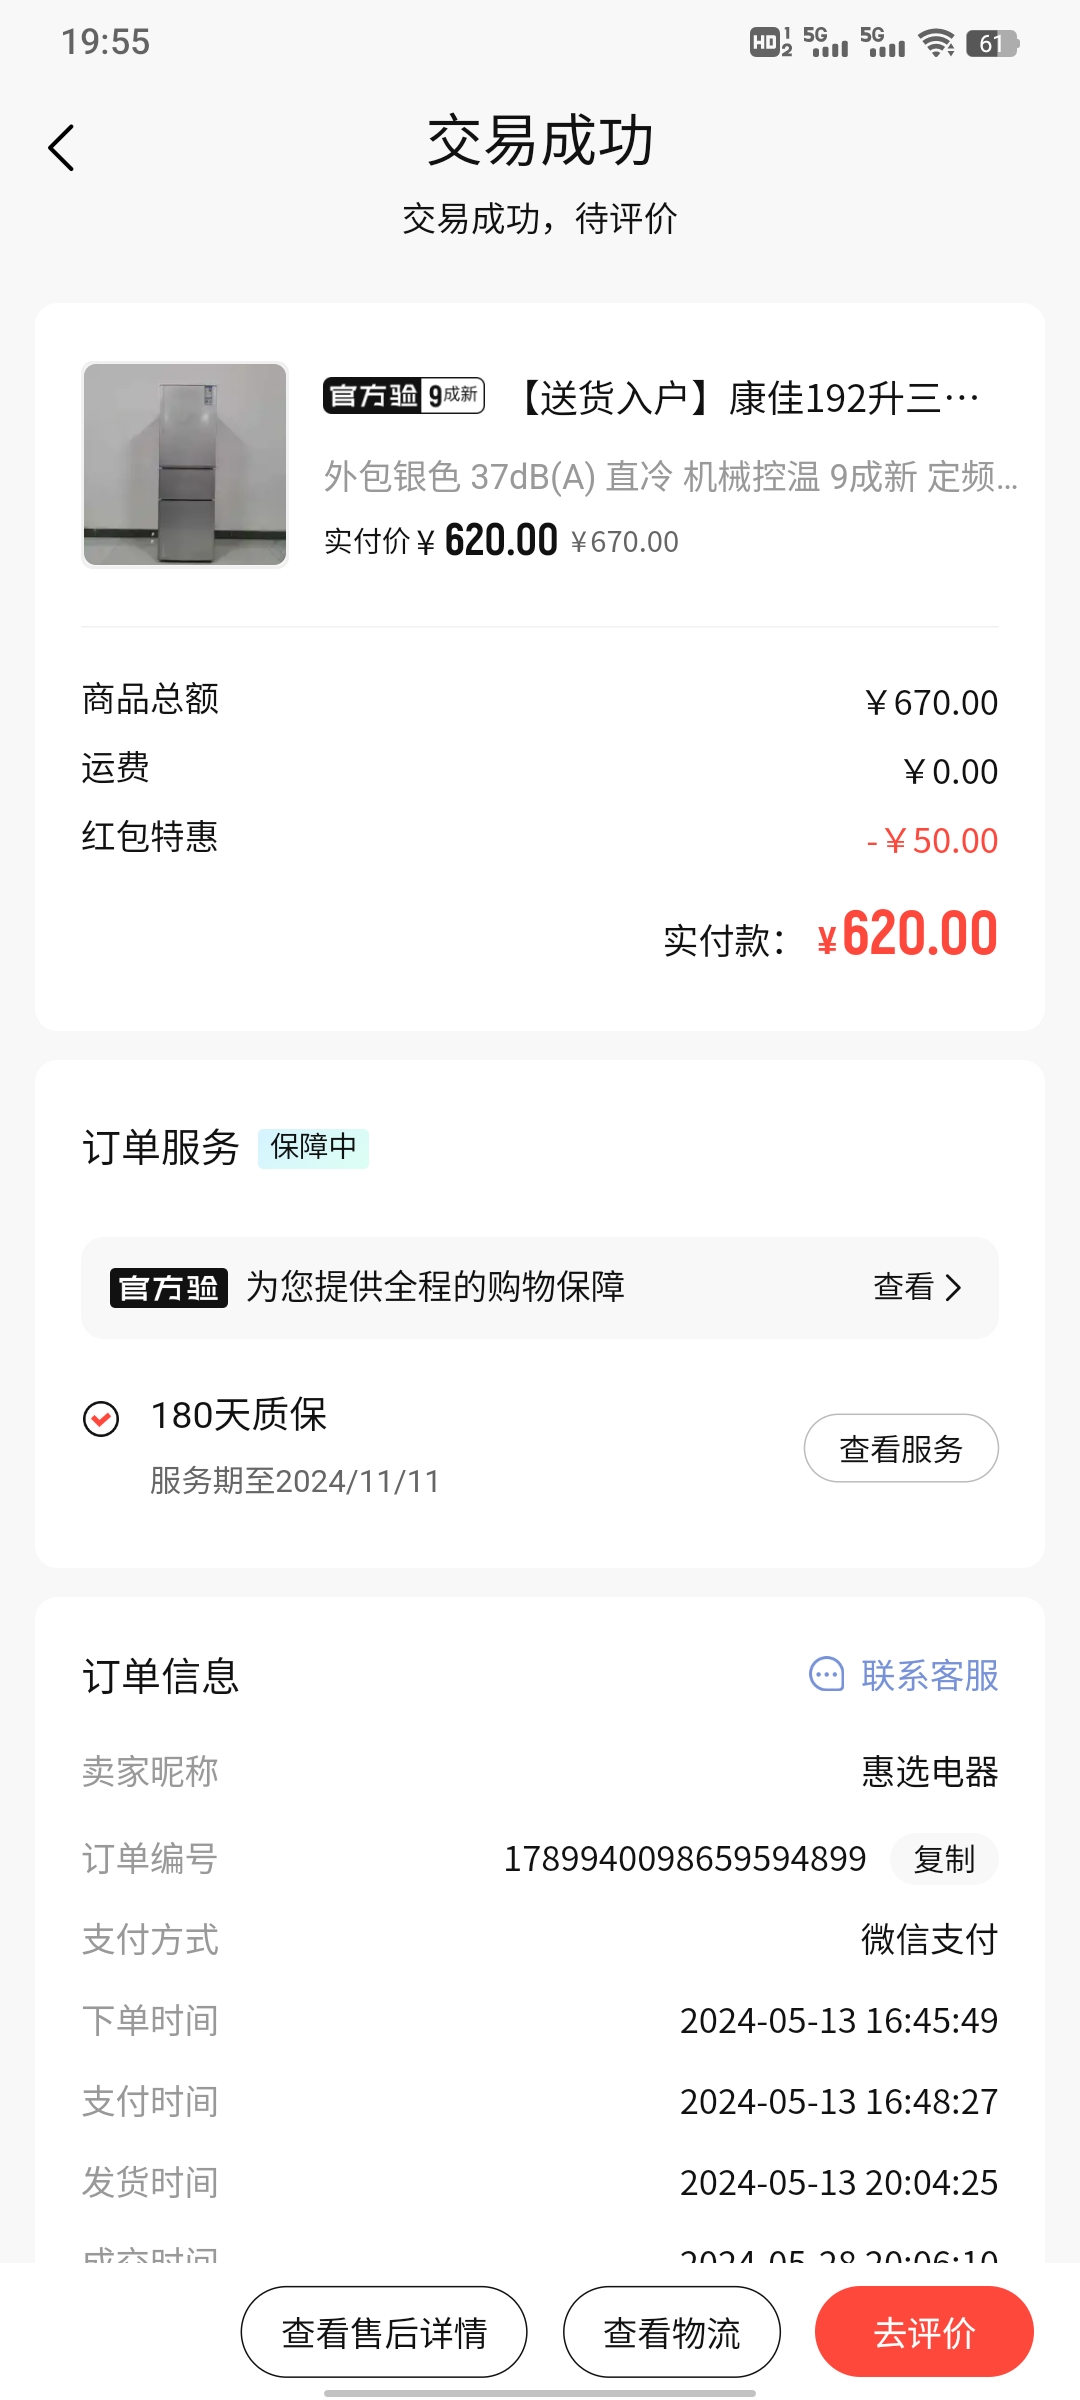Open the 康佳192升 product title
The width and height of the screenshot is (1080, 2400).
coord(750,398)
